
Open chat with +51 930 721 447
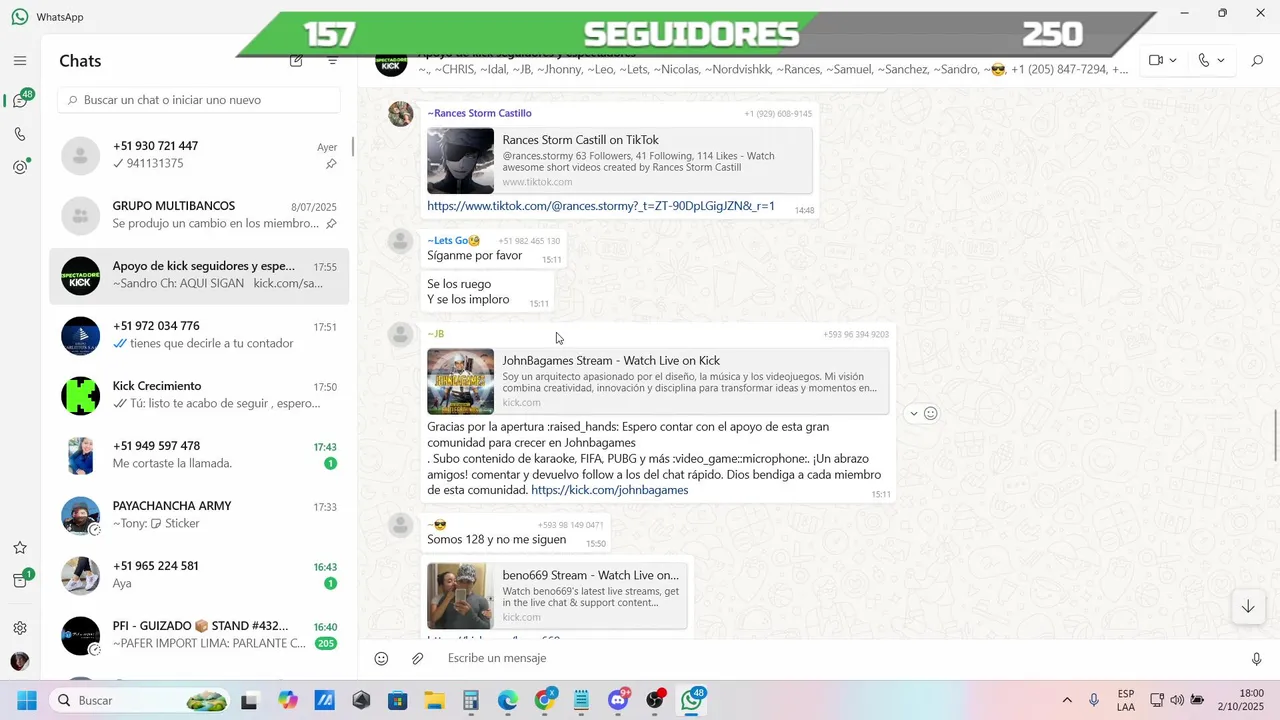[x=199, y=155]
